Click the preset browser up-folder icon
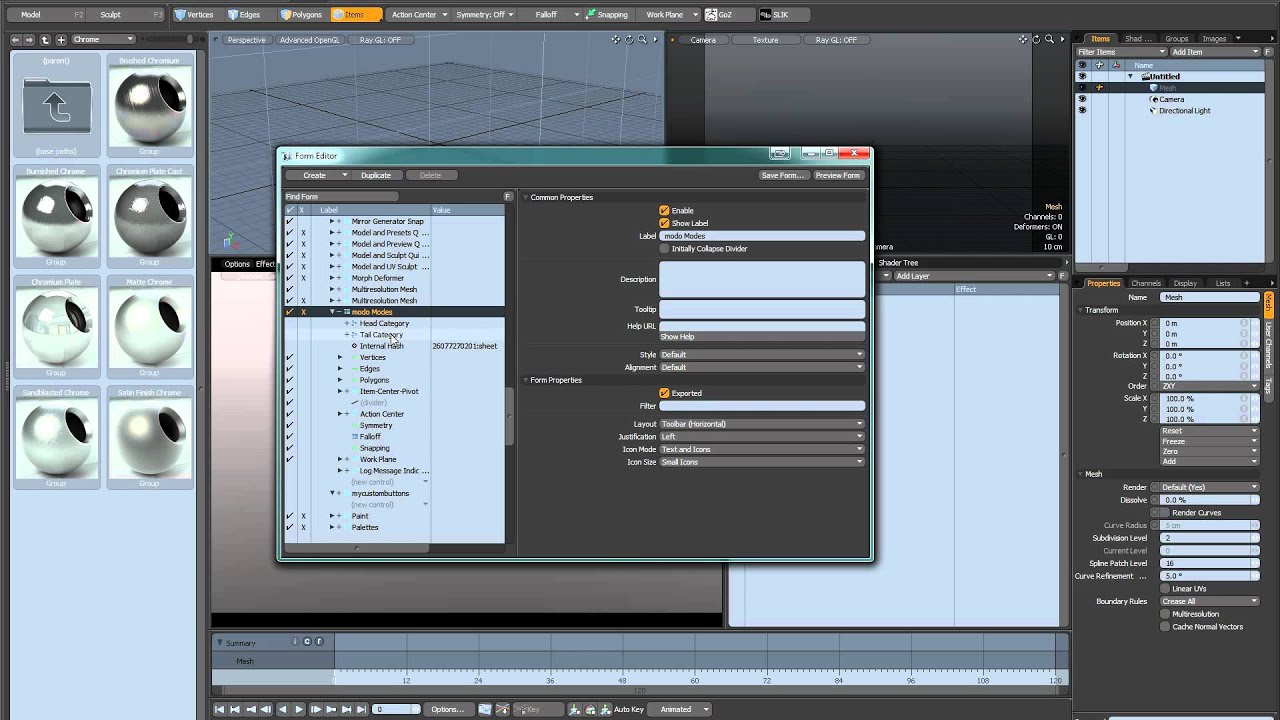Screen dimensions: 1280x720 (45, 39)
